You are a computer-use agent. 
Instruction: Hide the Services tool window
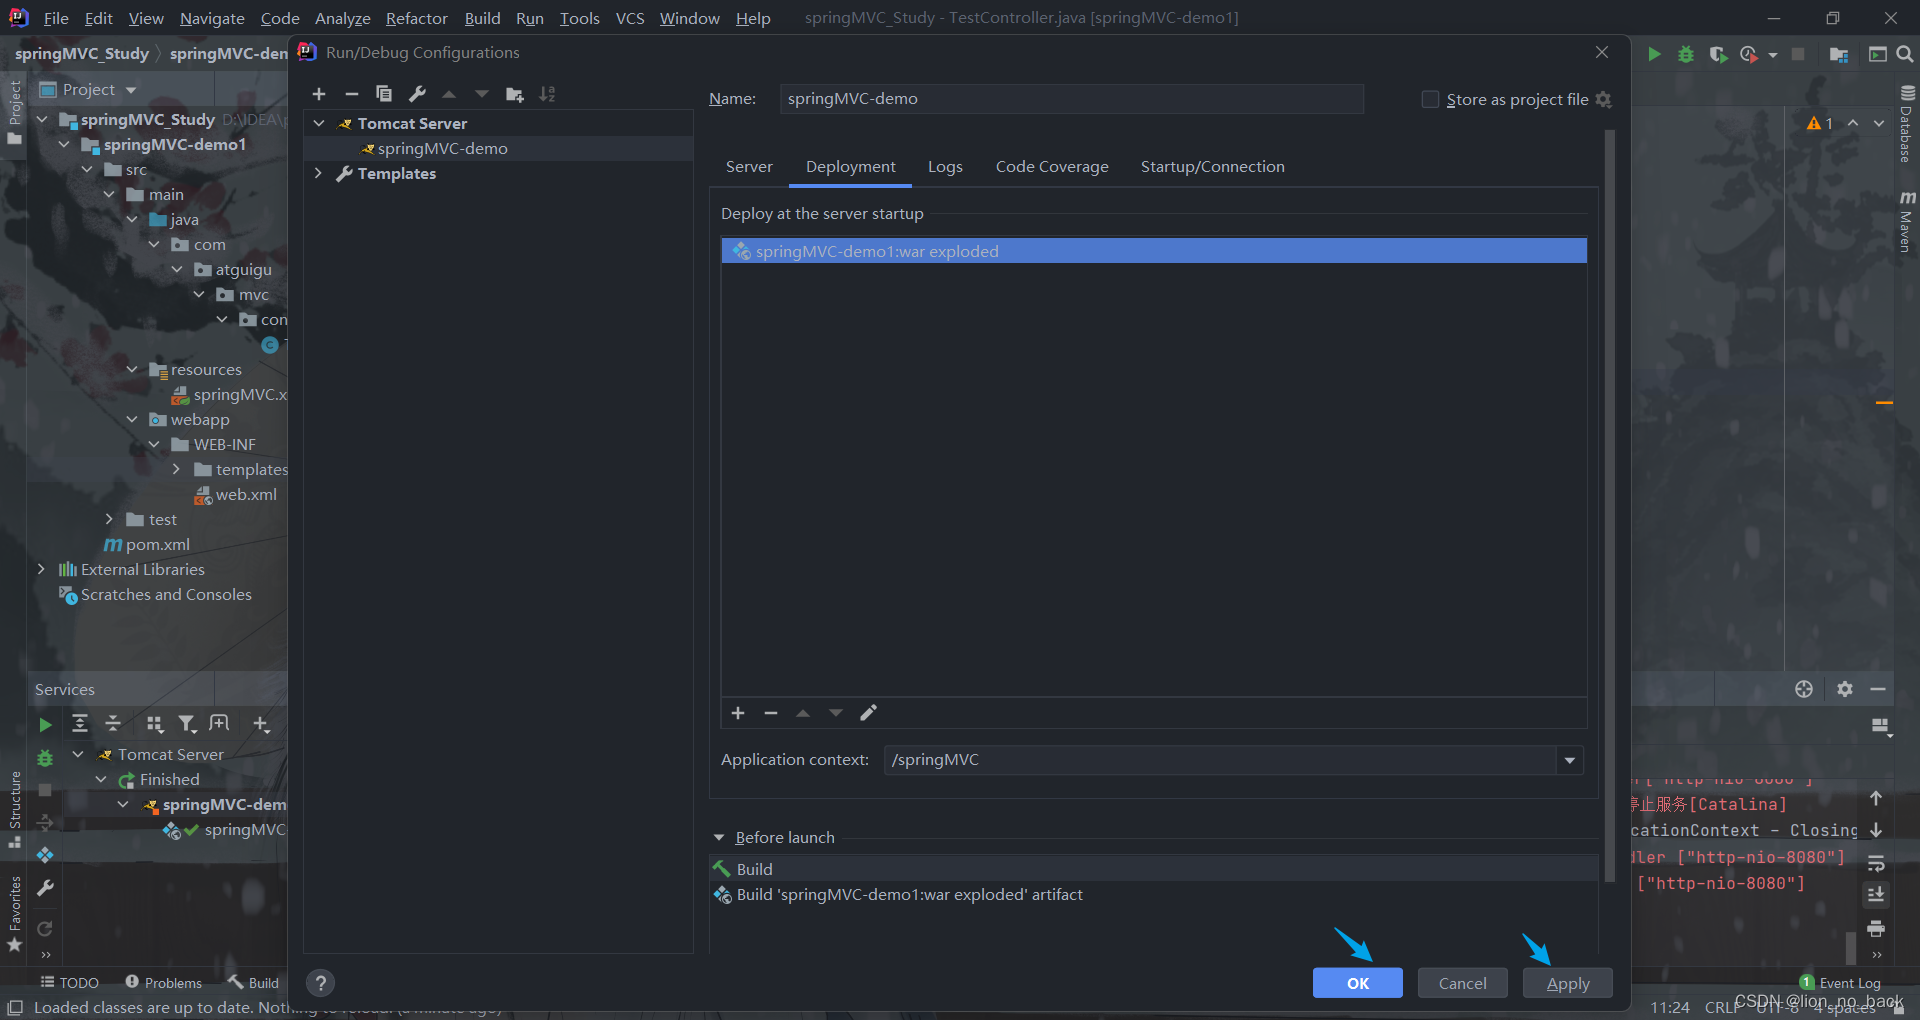(x=1878, y=689)
